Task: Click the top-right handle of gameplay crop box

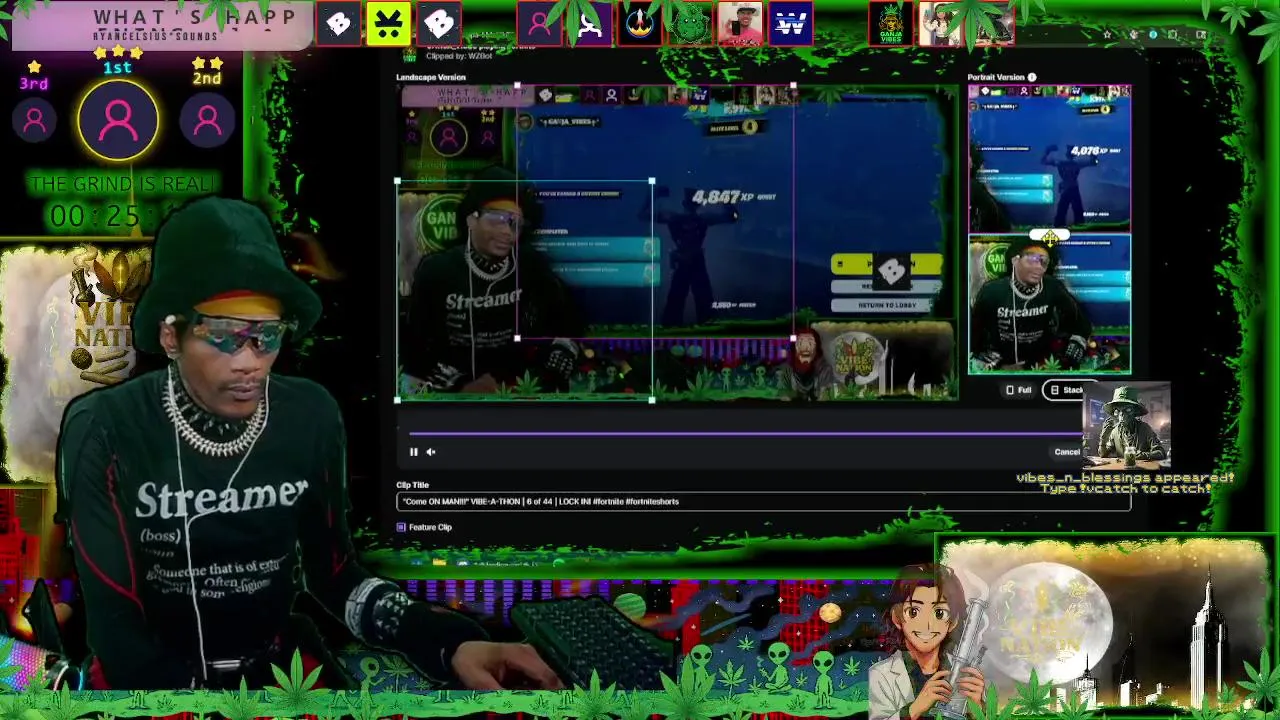Action: tap(793, 87)
